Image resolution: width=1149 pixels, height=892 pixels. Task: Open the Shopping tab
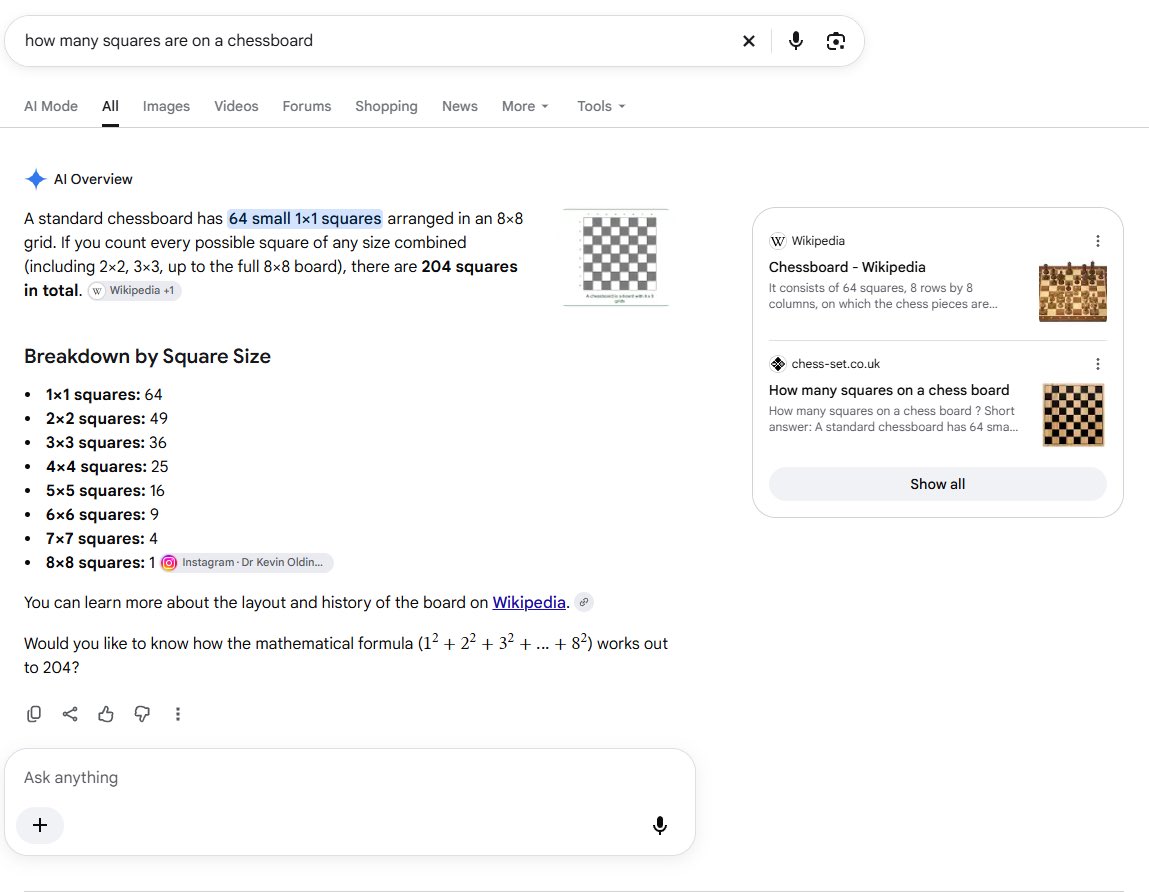pos(386,106)
